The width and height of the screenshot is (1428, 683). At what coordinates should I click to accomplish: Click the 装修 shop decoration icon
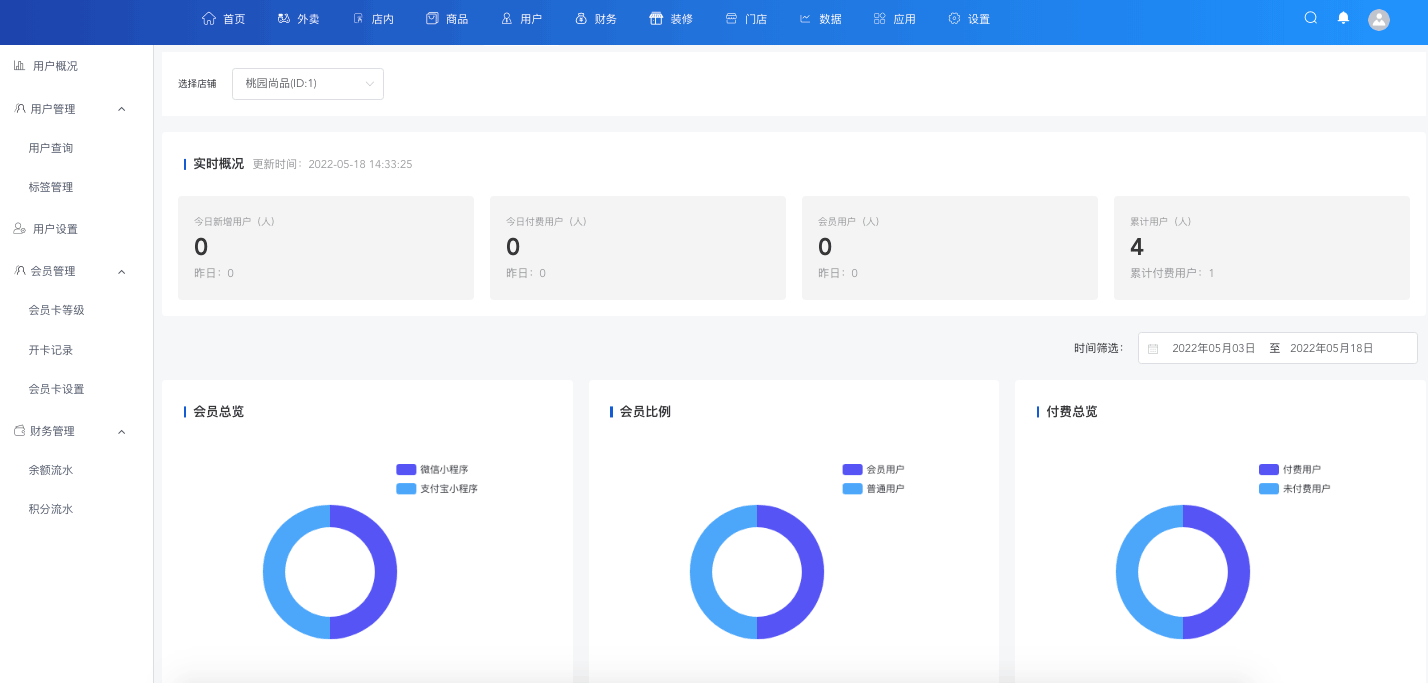(x=656, y=18)
